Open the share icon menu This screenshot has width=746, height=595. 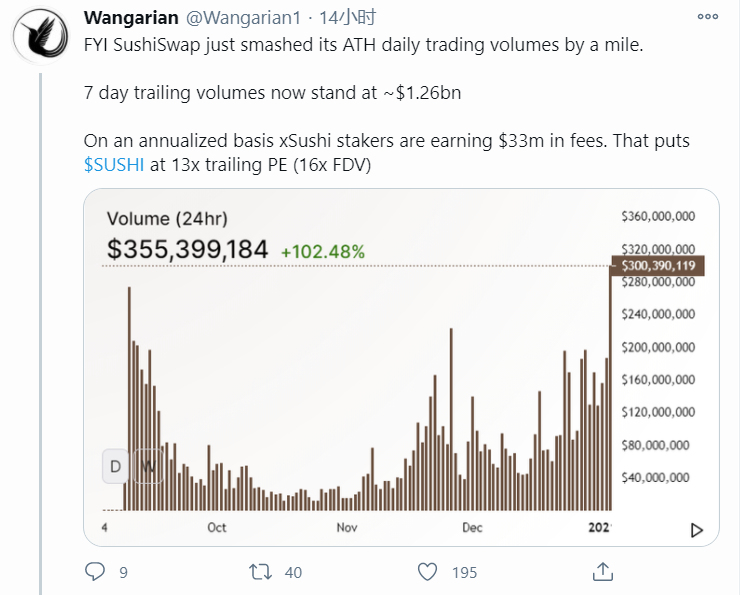tap(603, 571)
